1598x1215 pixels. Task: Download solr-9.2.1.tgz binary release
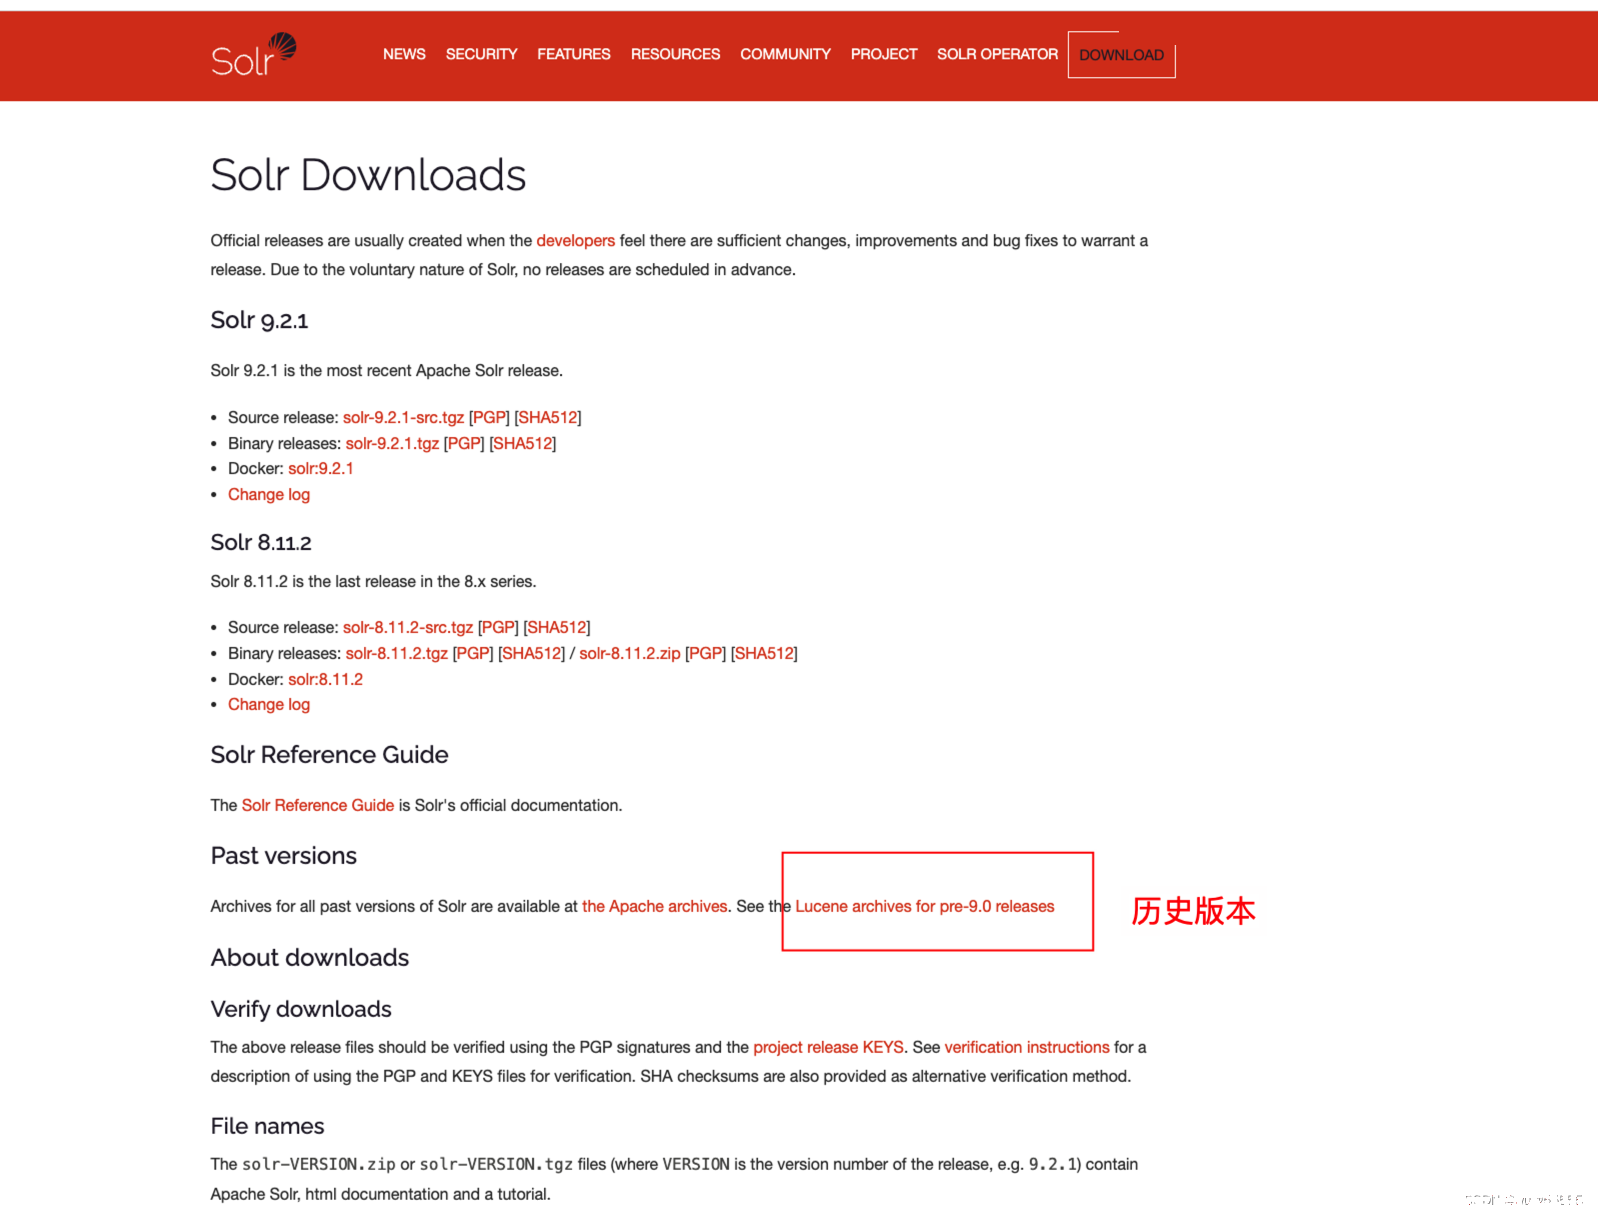coord(392,443)
